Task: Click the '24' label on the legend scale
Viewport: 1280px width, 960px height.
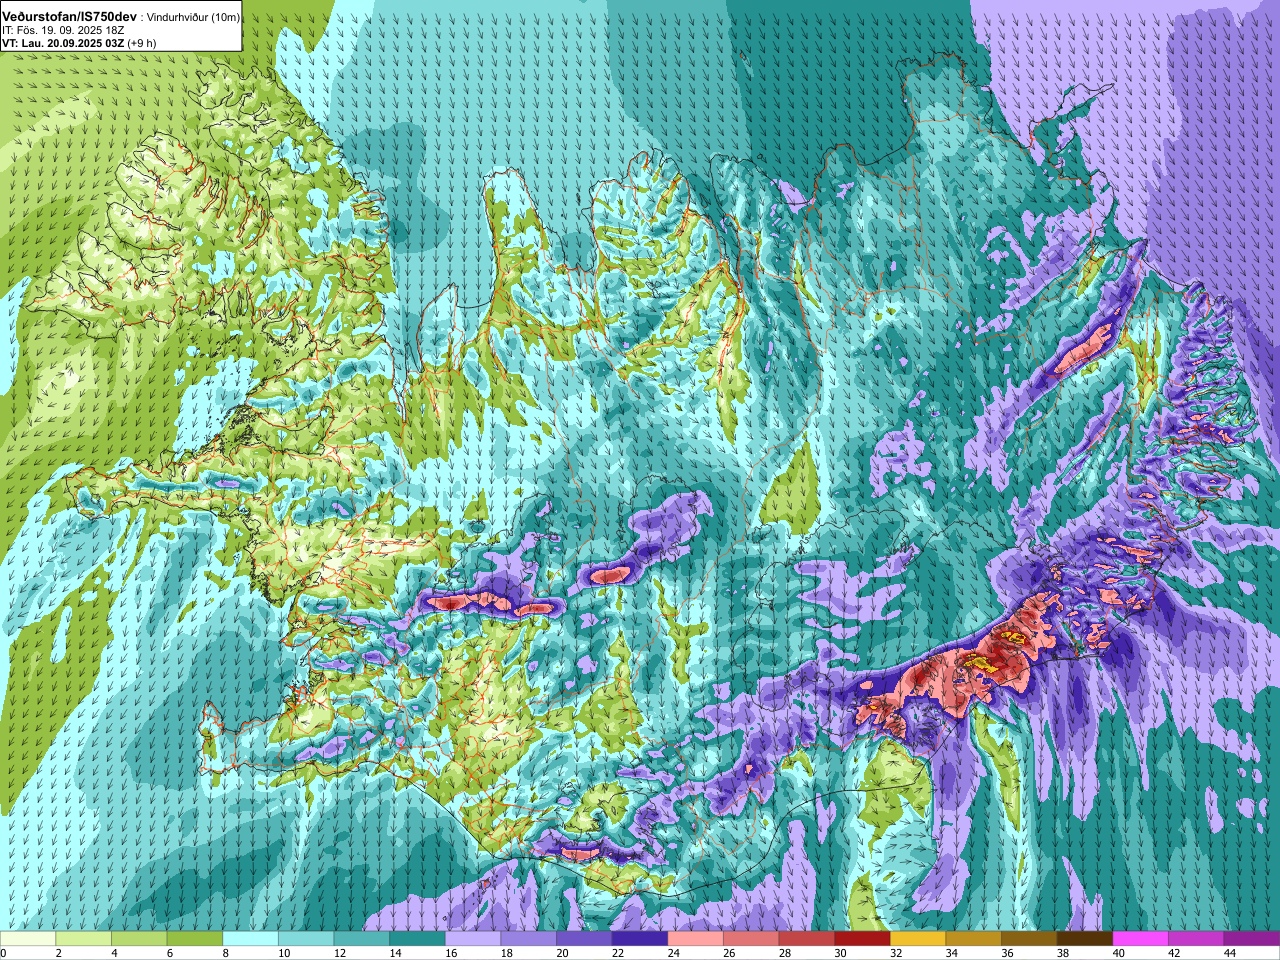Action: (x=673, y=953)
